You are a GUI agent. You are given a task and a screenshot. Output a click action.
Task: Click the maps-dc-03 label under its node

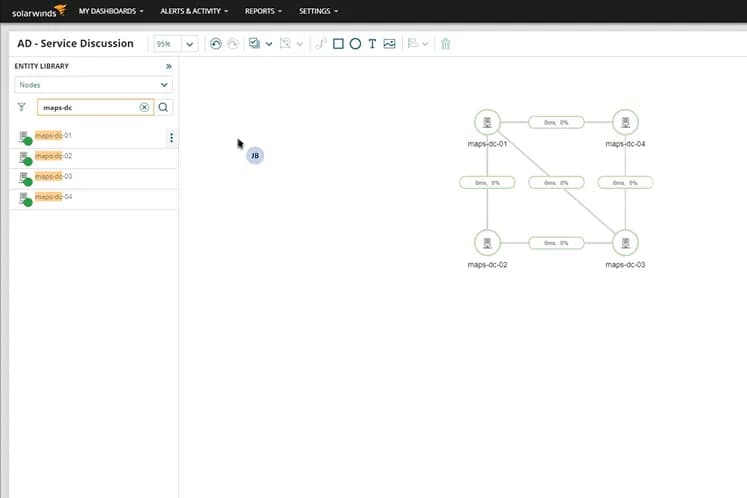pos(625,264)
